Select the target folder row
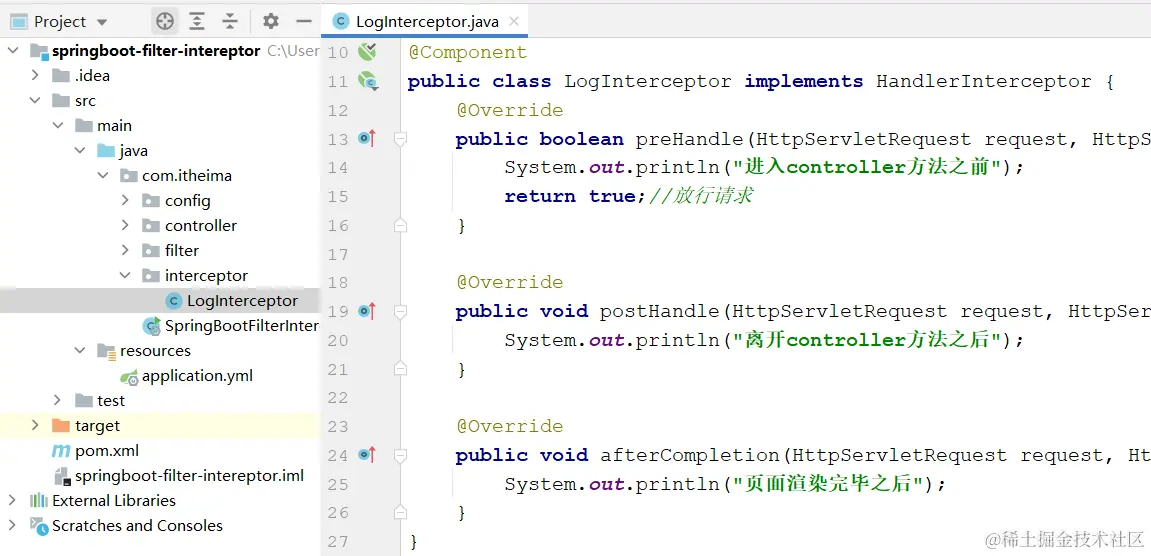The width and height of the screenshot is (1151, 556). (x=160, y=425)
